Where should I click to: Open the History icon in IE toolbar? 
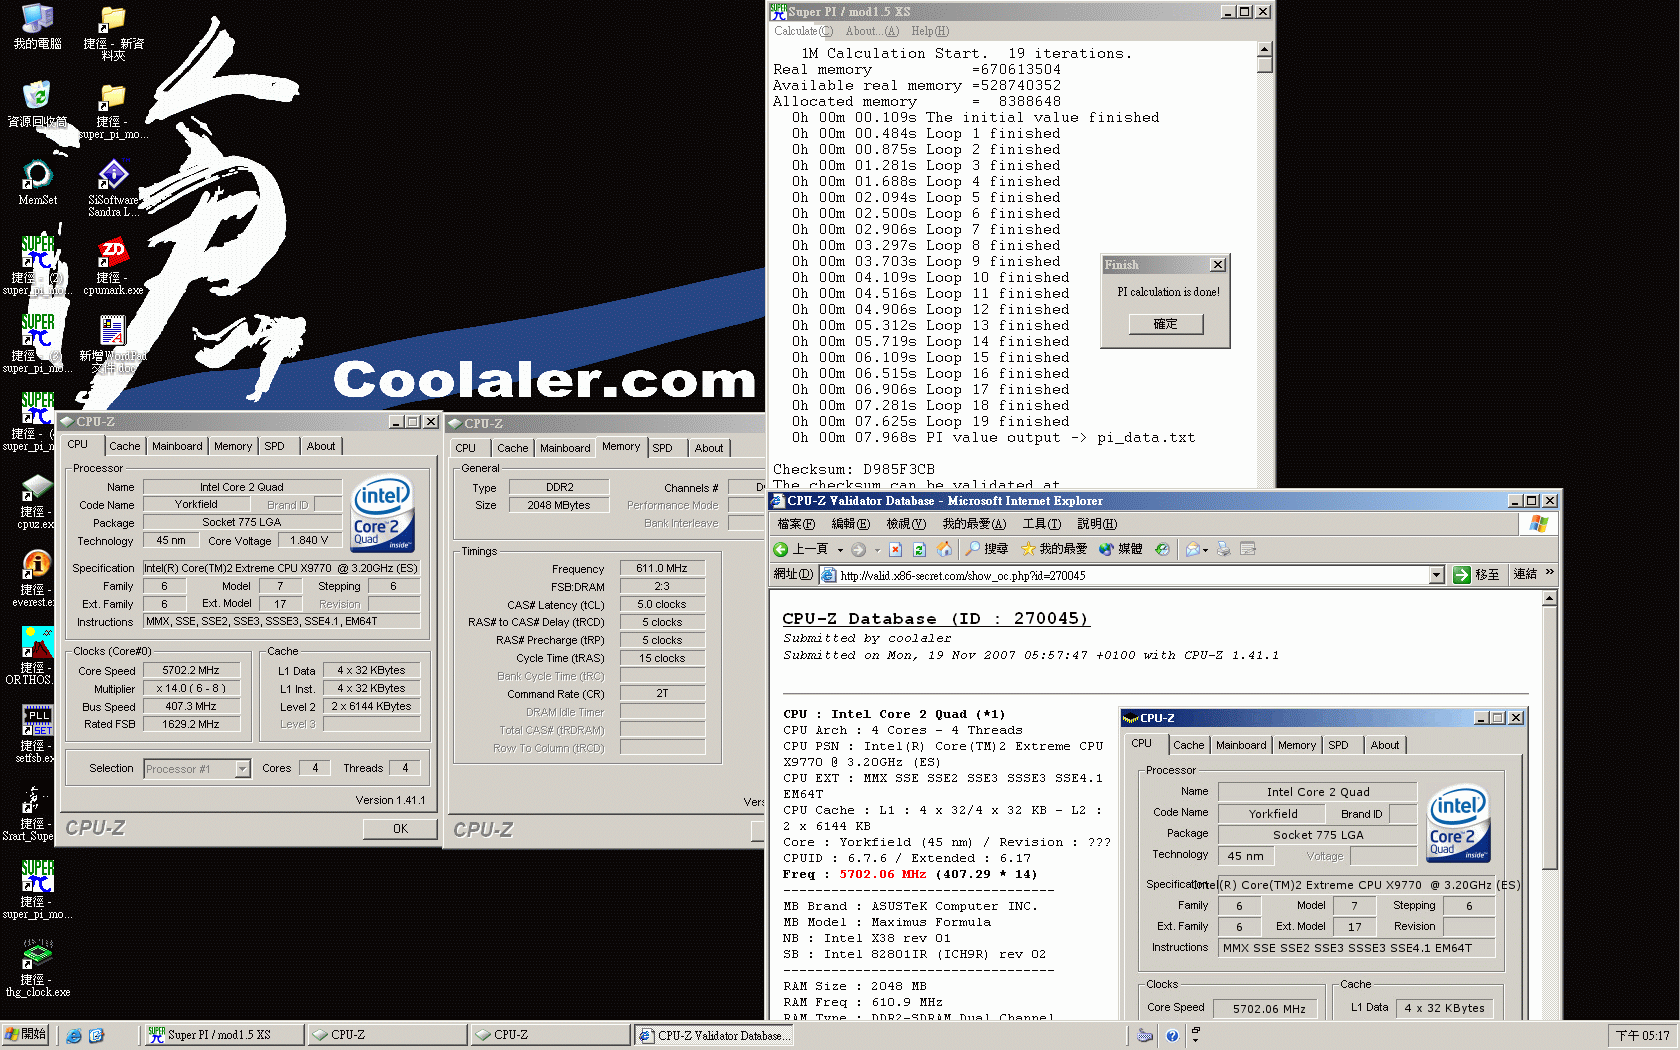[x=1162, y=549]
